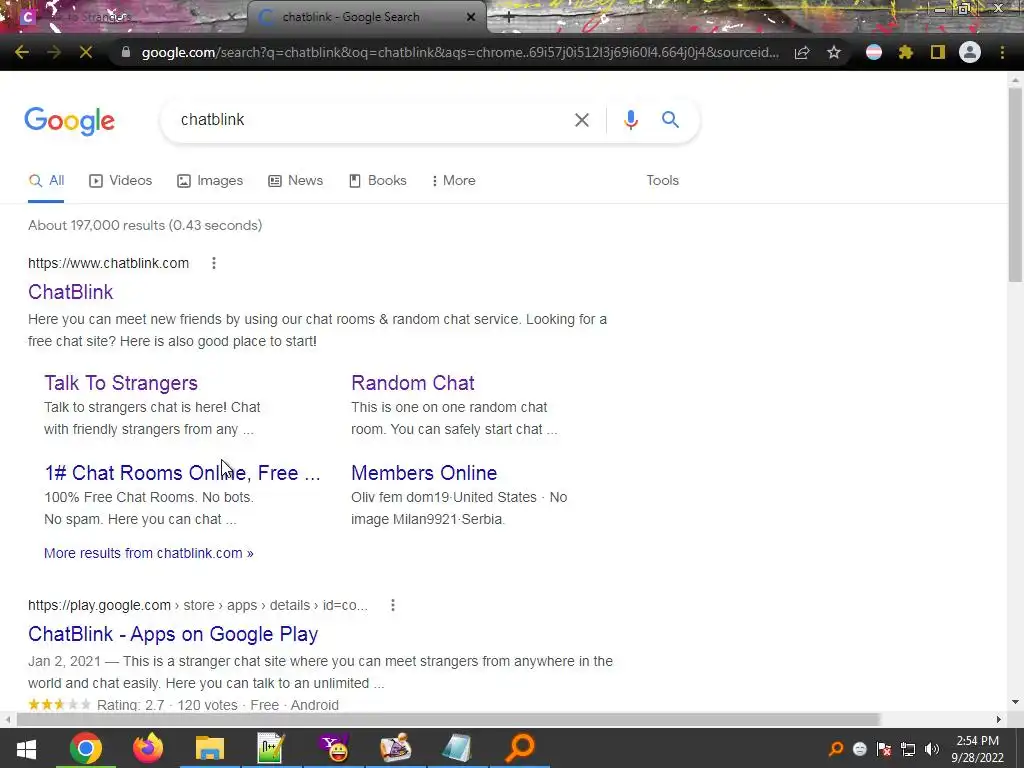This screenshot has width=1024, height=768.
Task: Open Yahoo Messenger taskbar icon
Action: 334,748
